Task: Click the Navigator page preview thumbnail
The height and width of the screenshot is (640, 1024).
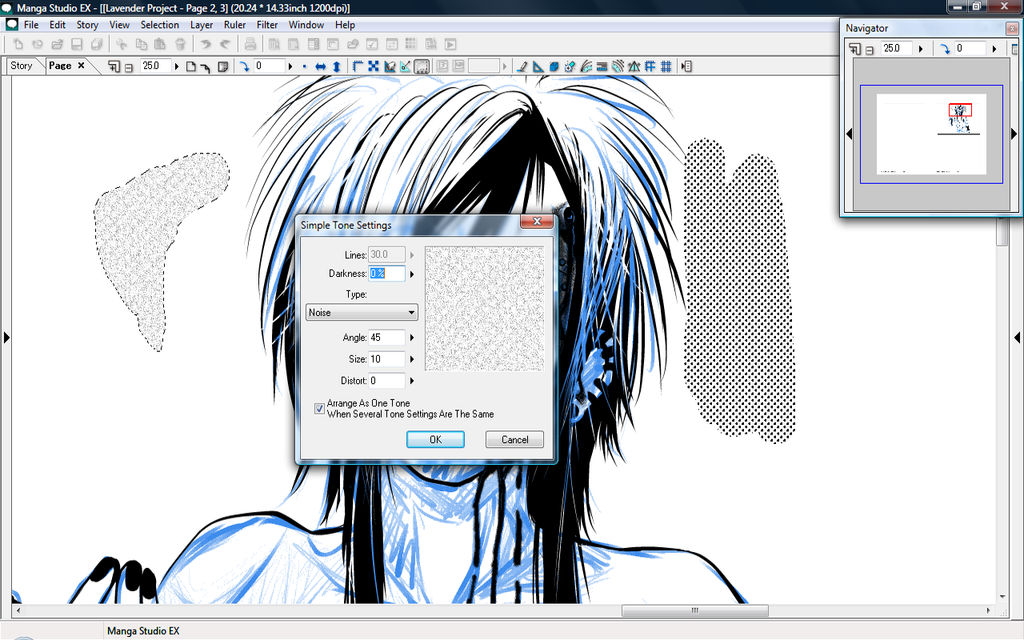Action: pos(931,134)
